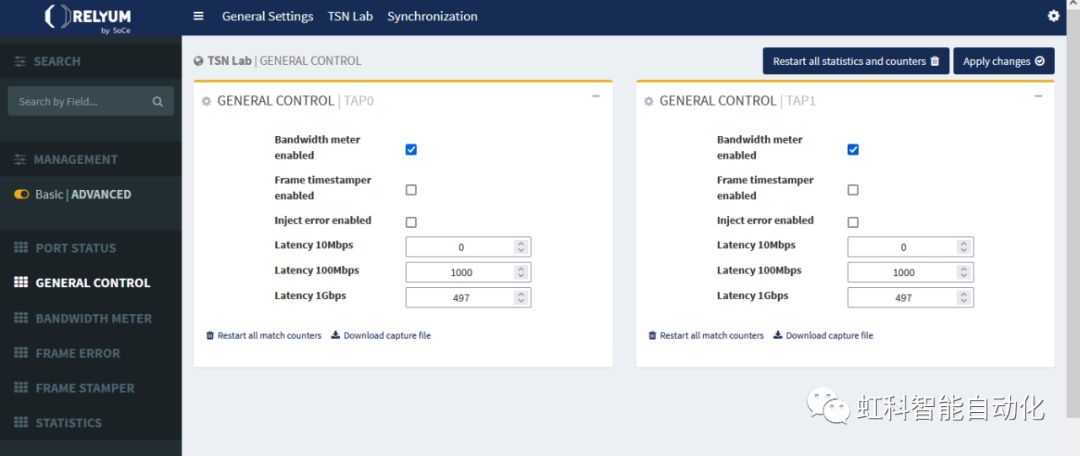Viewport: 1080px width, 456px height.
Task: Click stepper arrows of TAP0 Latency 1Gbps
Action: point(521,298)
